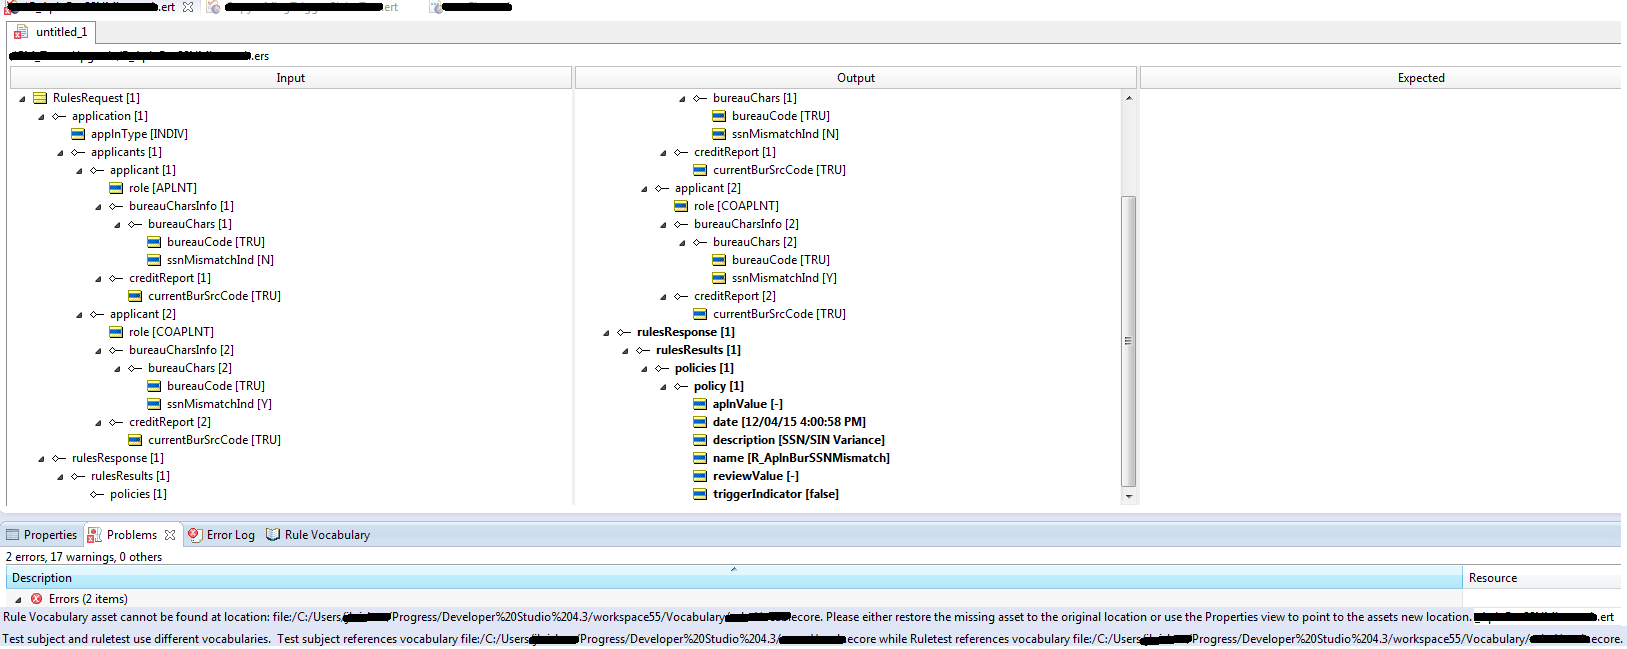
Task: Click the Rule Vocabulary book icon
Action: click(273, 535)
